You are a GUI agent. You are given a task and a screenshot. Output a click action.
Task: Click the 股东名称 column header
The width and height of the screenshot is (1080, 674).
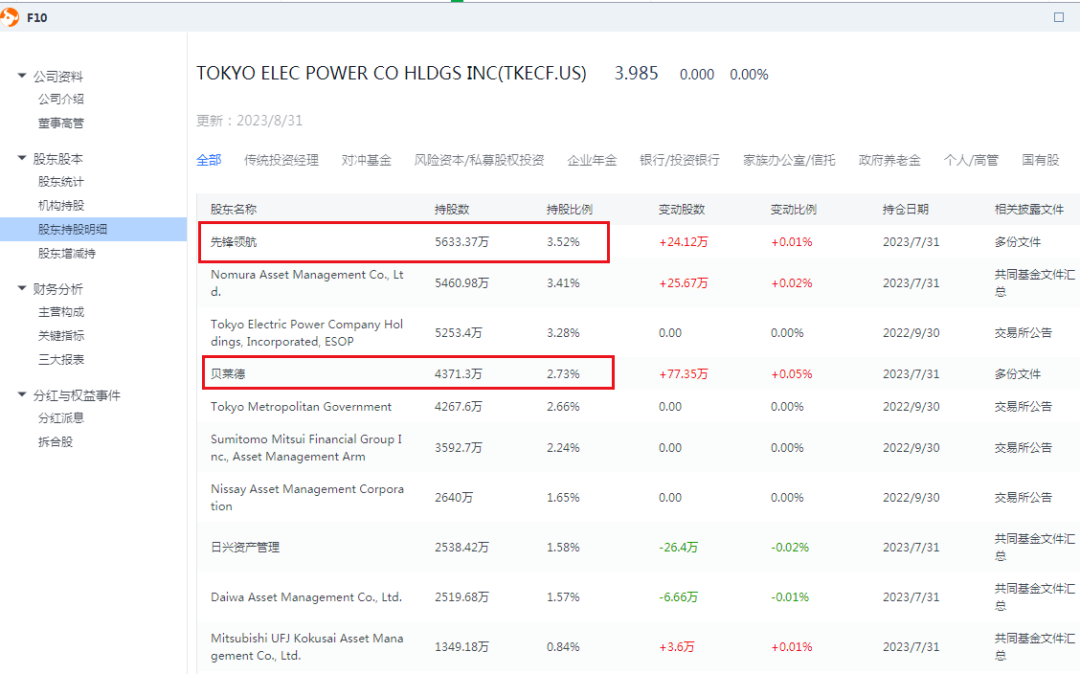(x=233, y=209)
